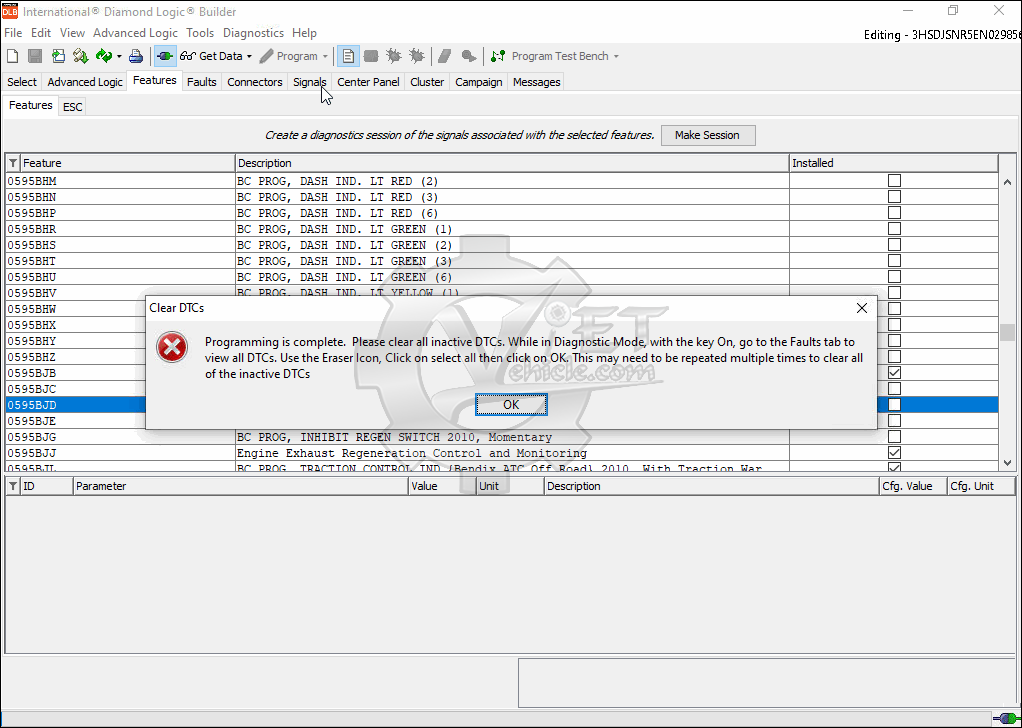Open the Tools menu

[x=200, y=33]
